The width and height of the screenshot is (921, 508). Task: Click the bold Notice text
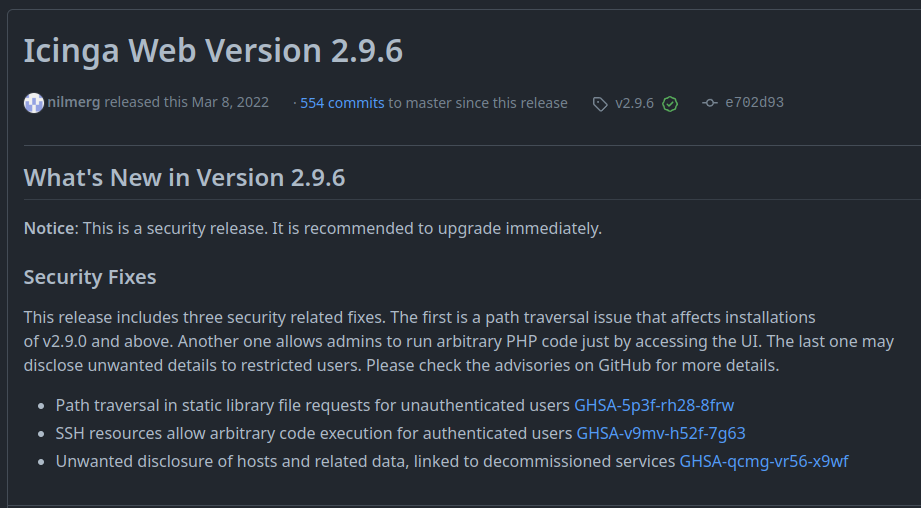pyautogui.click(x=49, y=229)
